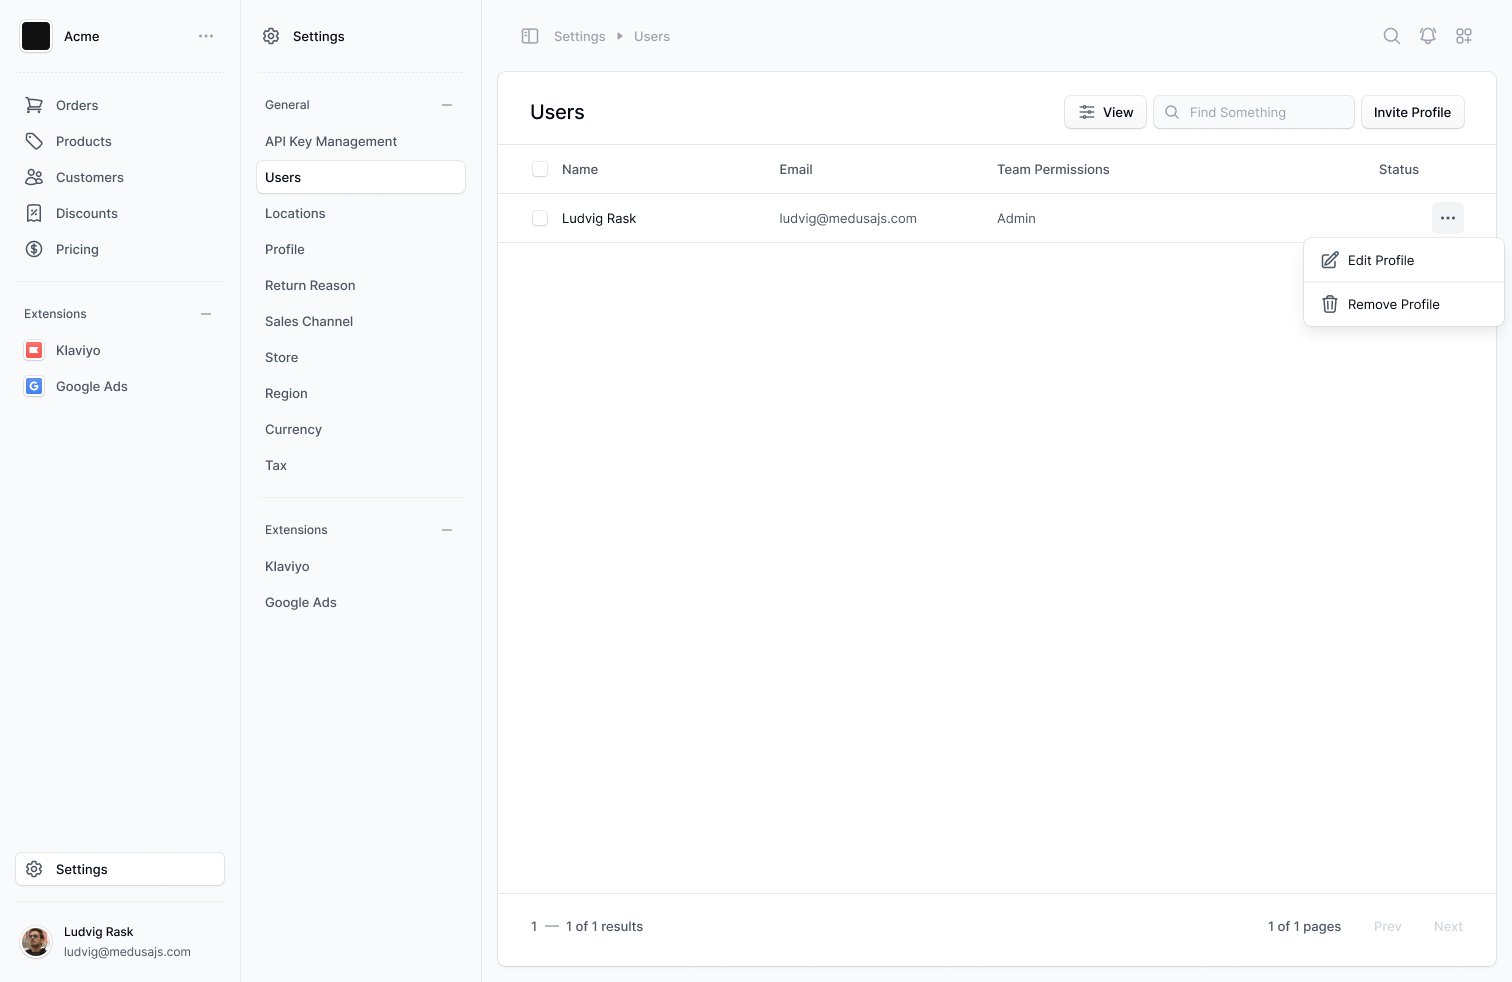The width and height of the screenshot is (1512, 982).
Task: Collapse the main sidebar Extensions section
Action: [206, 314]
